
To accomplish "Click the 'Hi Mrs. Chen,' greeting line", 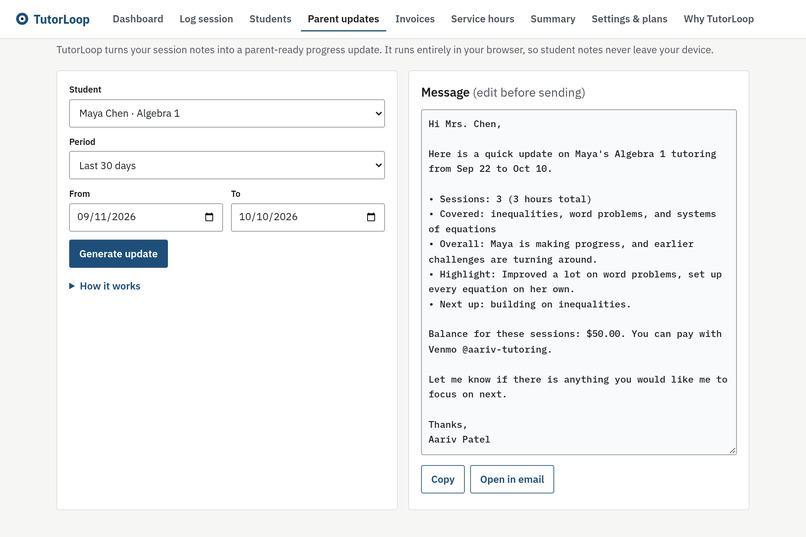I will click(465, 124).
